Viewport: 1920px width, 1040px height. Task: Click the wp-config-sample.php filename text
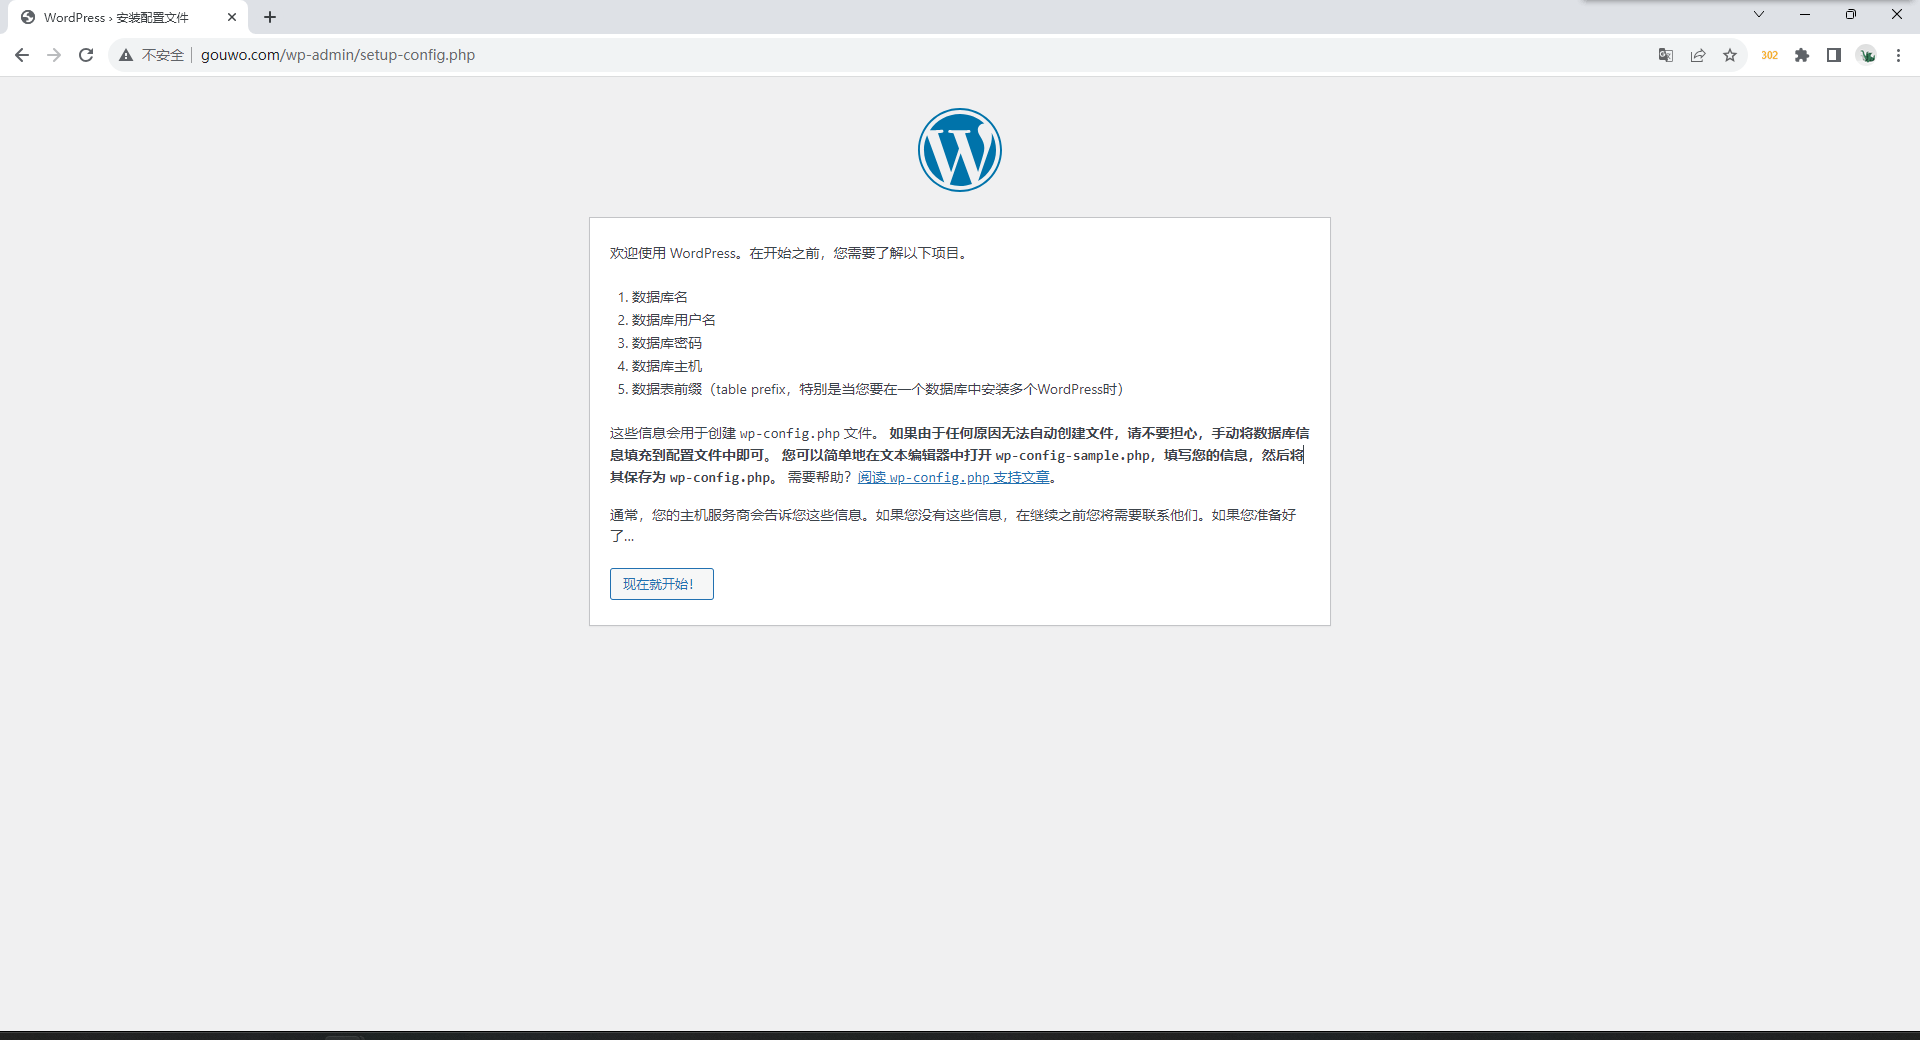coord(1073,455)
